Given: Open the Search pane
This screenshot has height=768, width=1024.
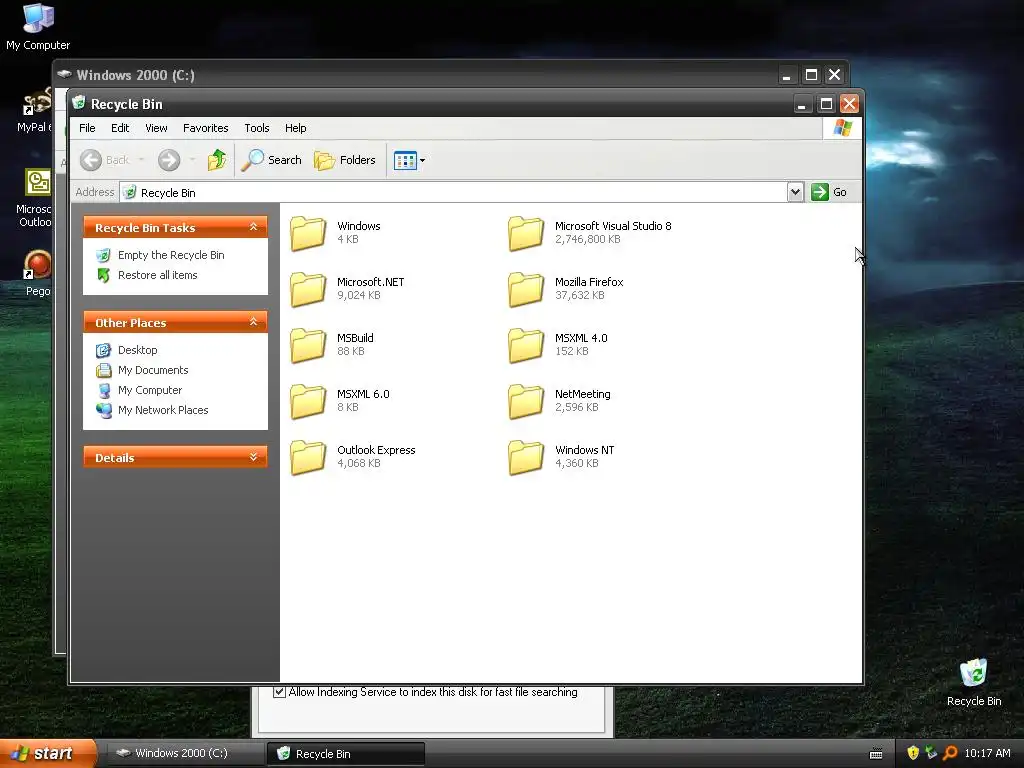Looking at the screenshot, I should click(x=272, y=160).
